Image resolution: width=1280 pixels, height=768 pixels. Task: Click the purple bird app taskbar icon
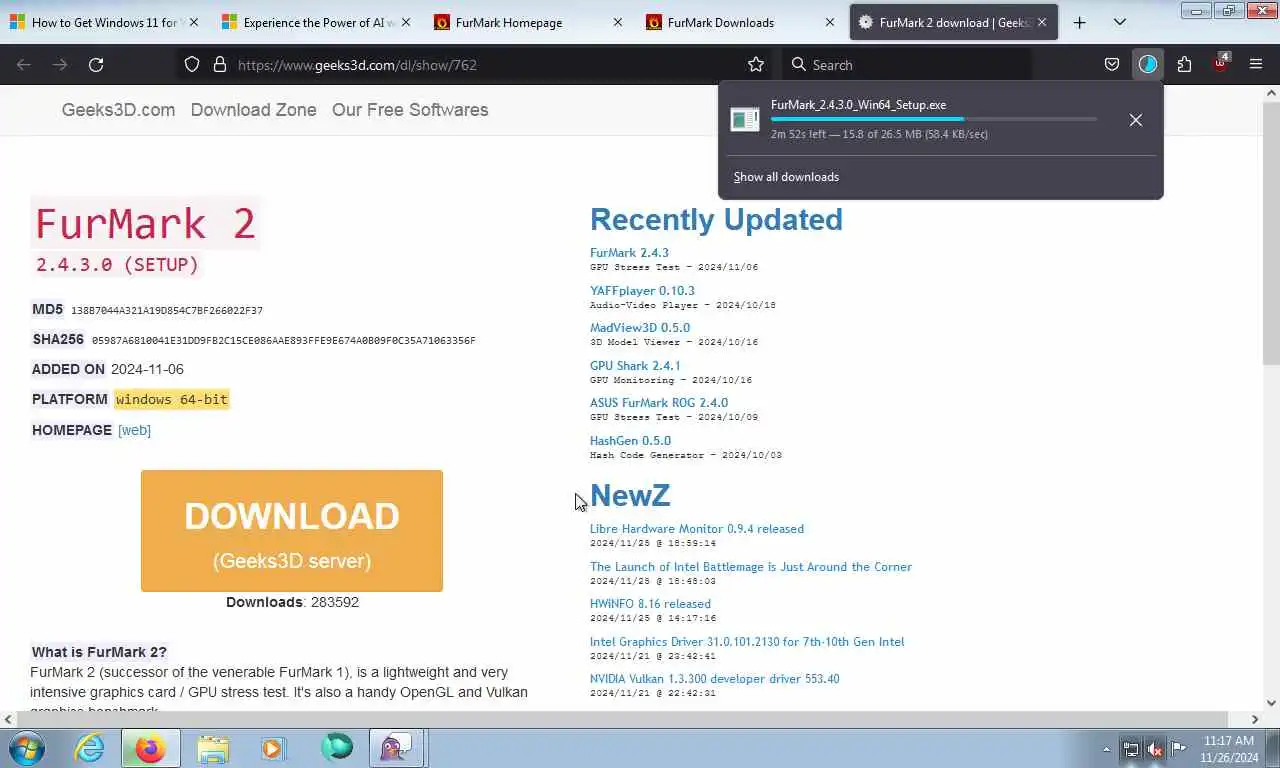point(397,748)
